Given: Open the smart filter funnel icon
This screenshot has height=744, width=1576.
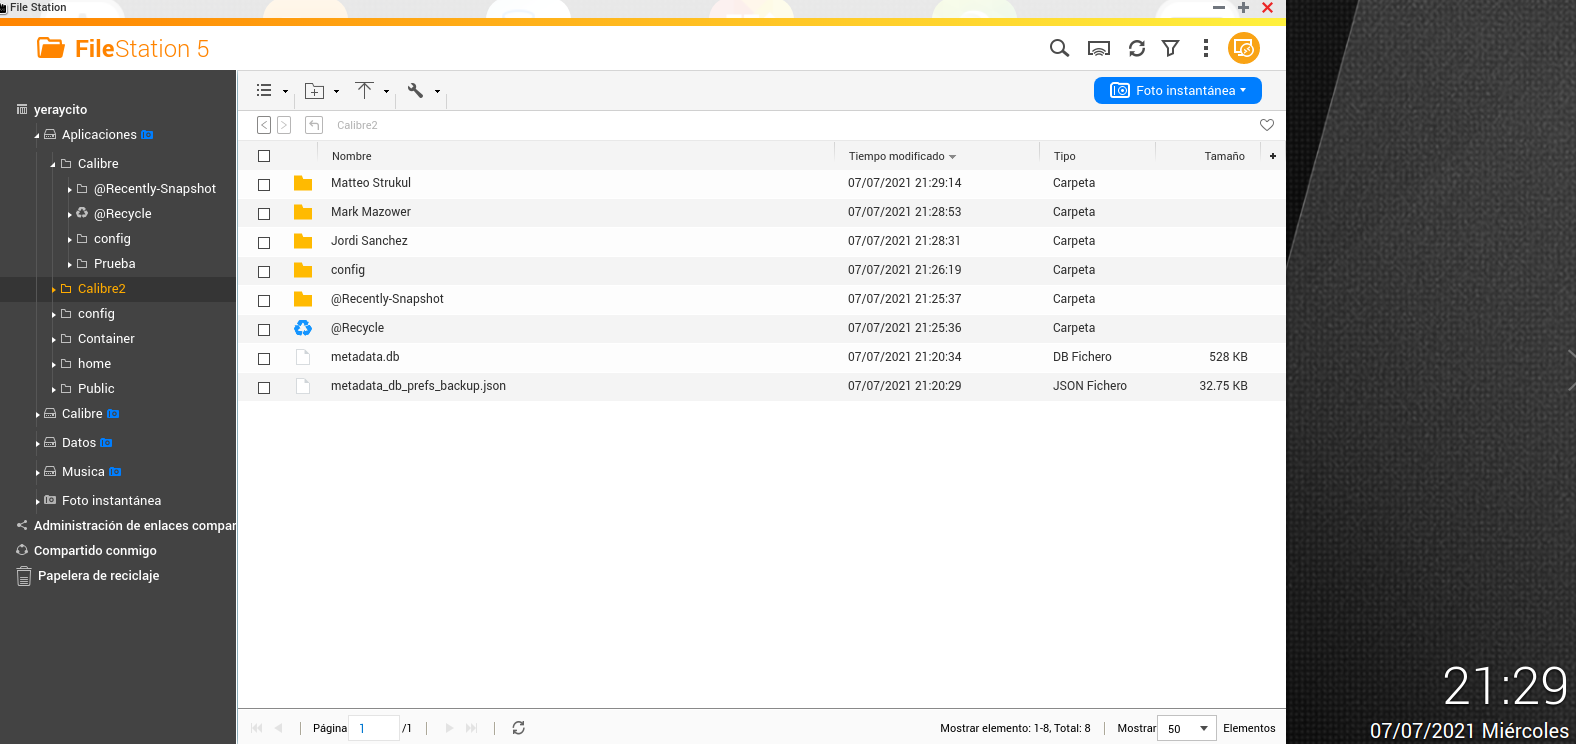Looking at the screenshot, I should [x=1171, y=48].
